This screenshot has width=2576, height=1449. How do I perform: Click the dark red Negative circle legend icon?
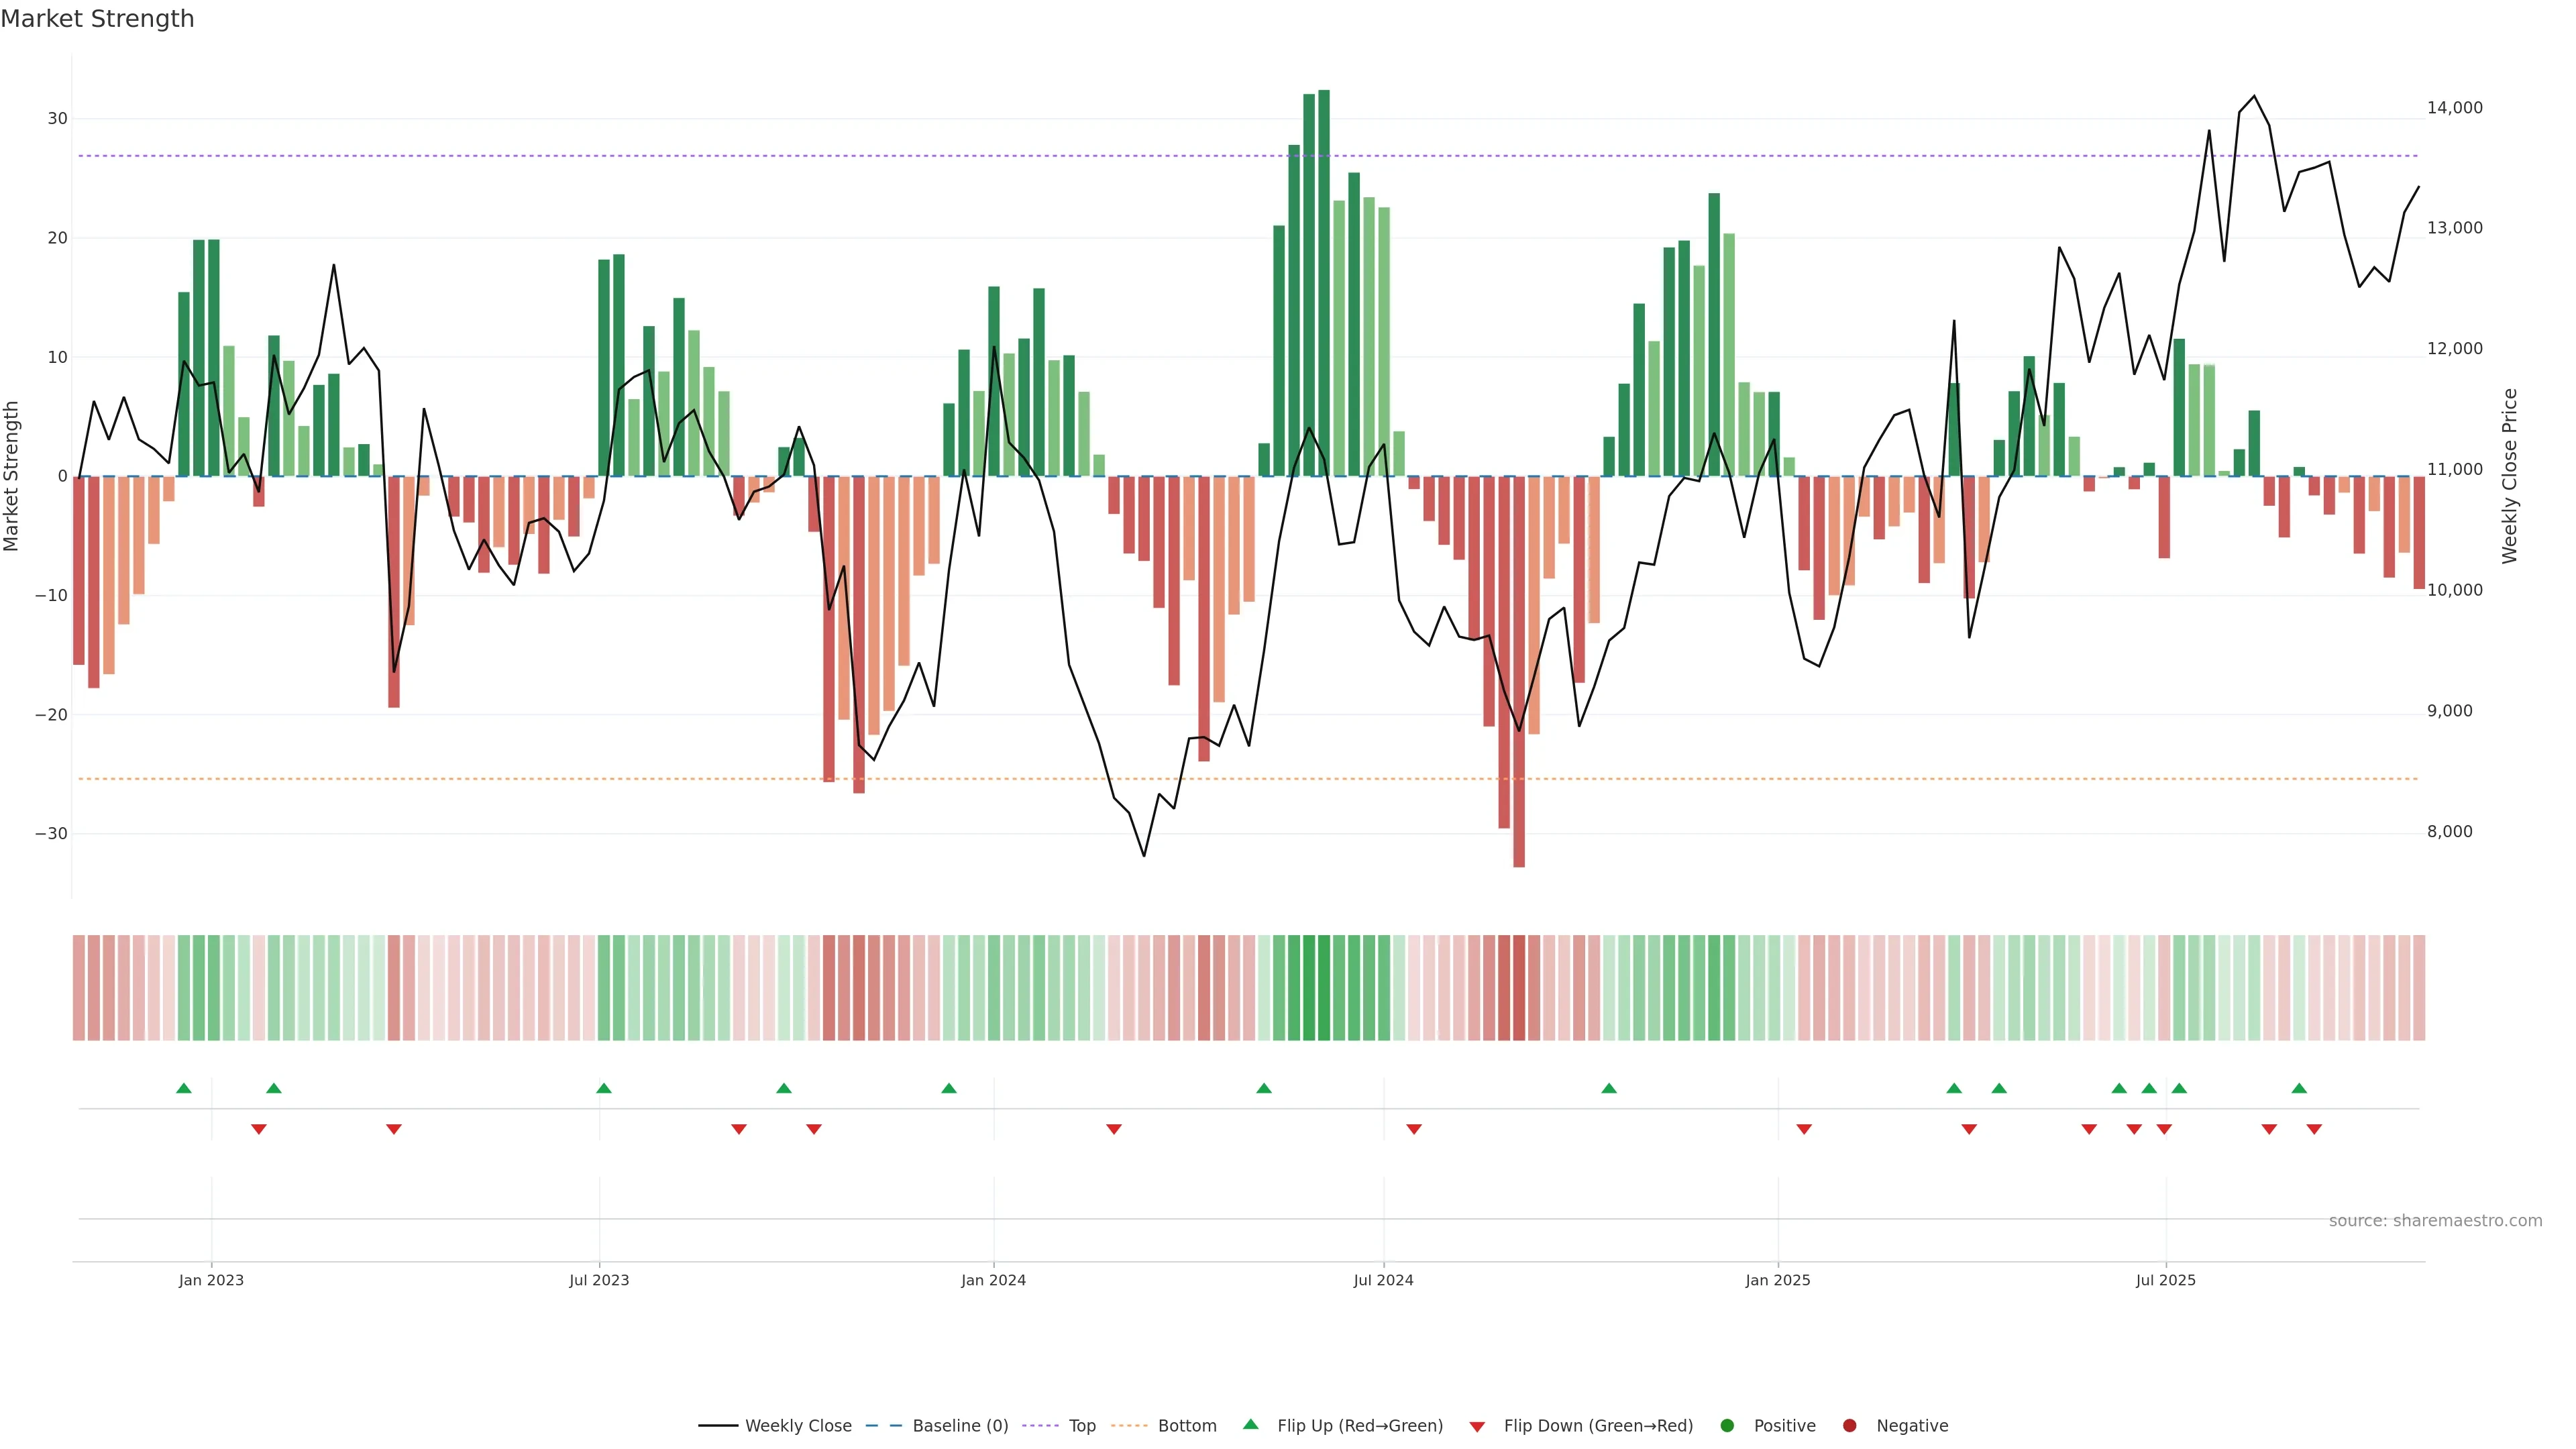coord(1849,1425)
